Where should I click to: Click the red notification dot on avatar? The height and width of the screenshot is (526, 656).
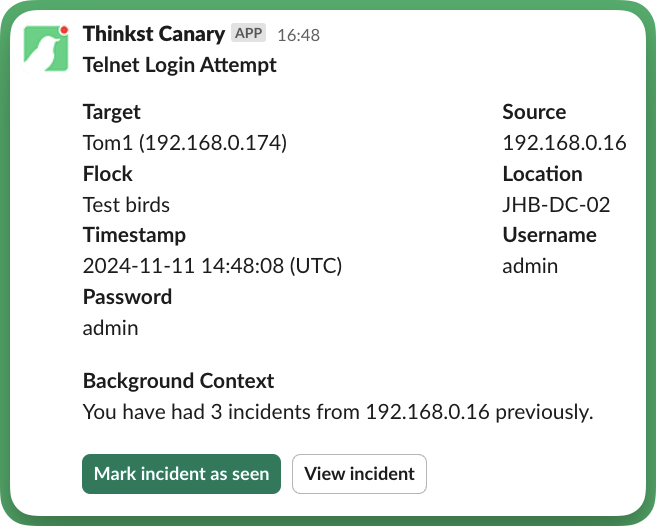pos(64,30)
